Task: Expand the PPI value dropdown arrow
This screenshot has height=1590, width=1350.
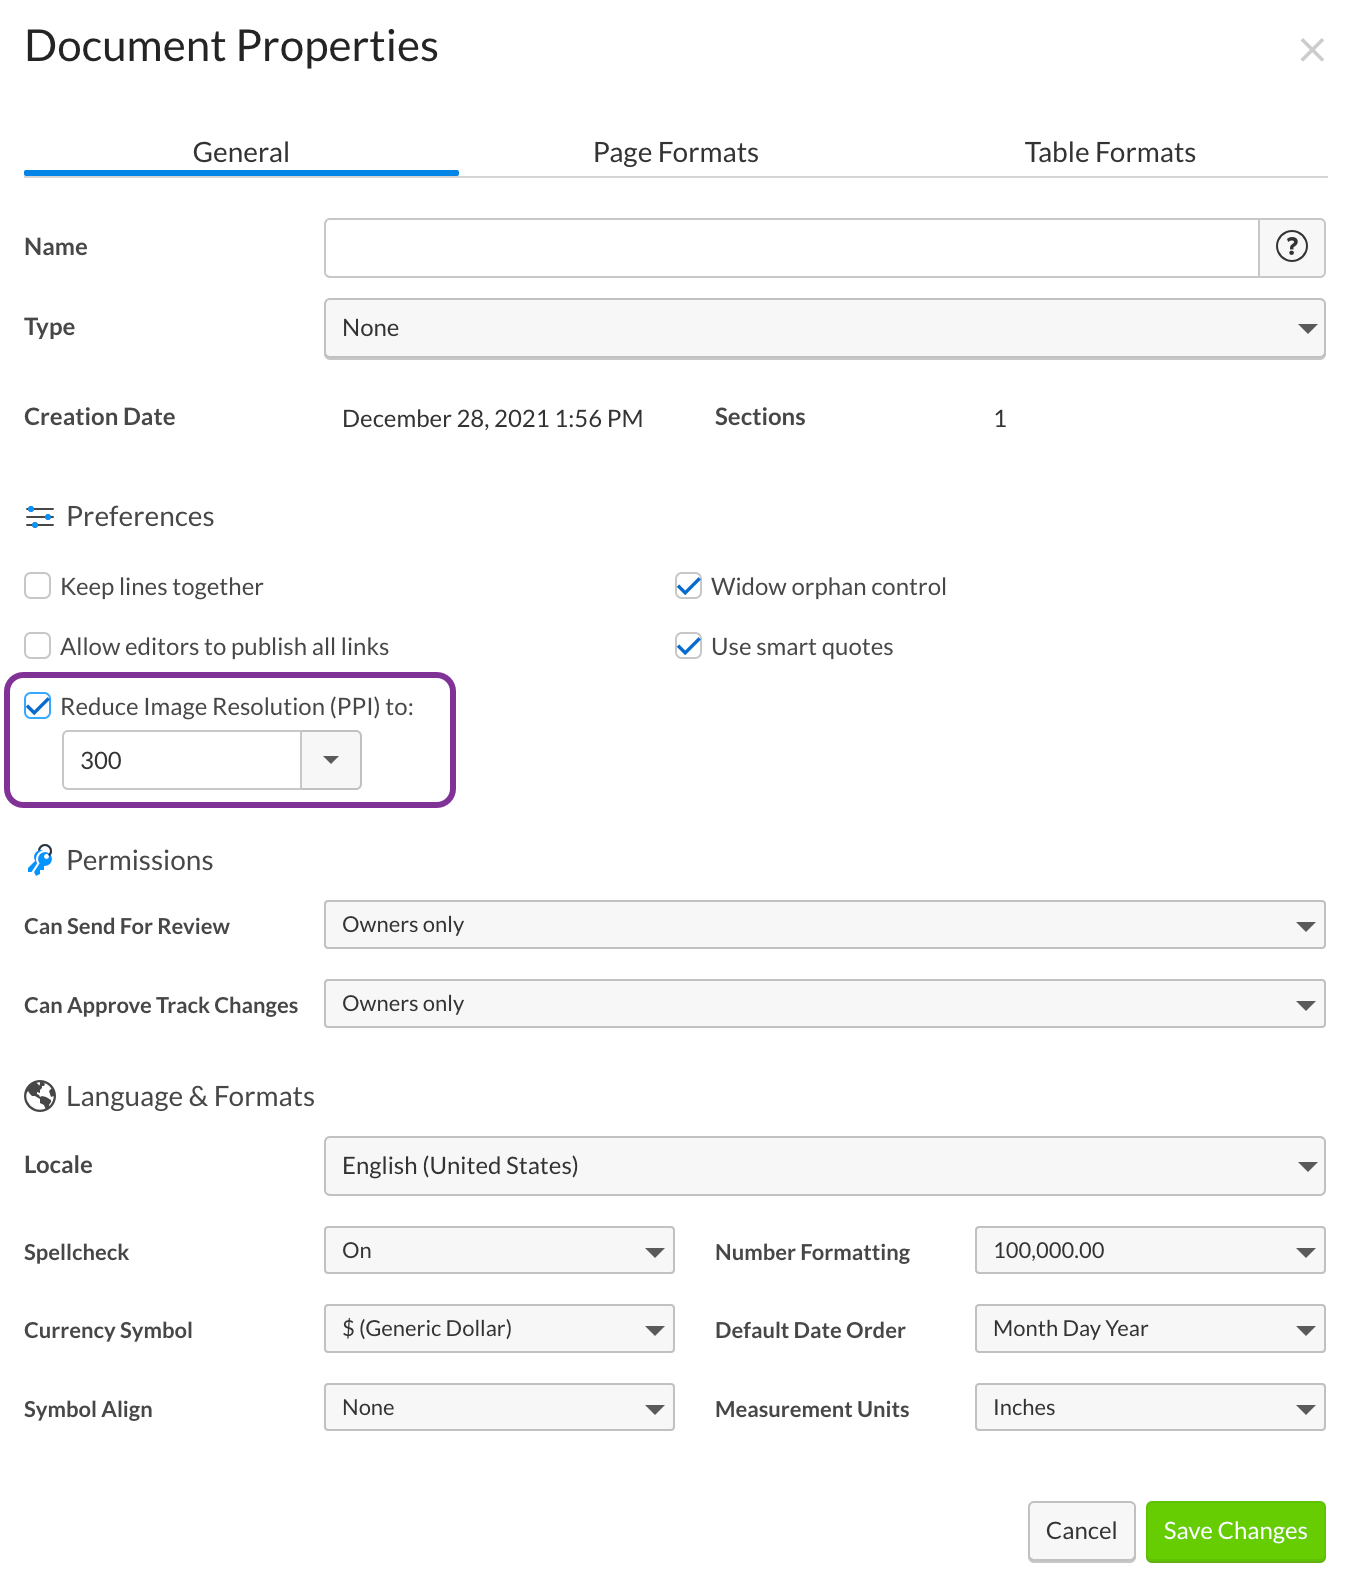Action: point(330,760)
